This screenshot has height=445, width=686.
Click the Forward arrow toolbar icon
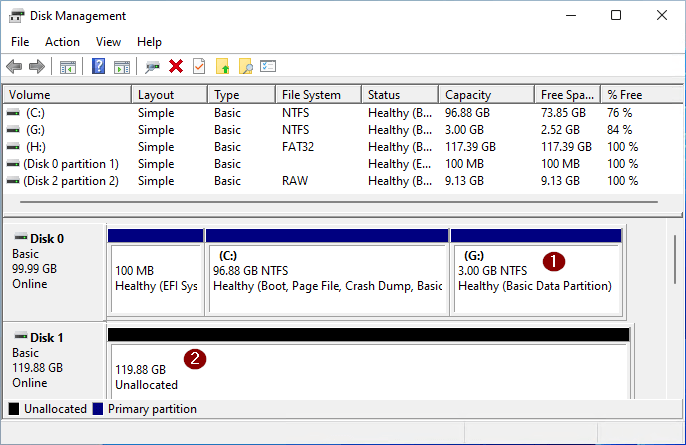point(37,66)
